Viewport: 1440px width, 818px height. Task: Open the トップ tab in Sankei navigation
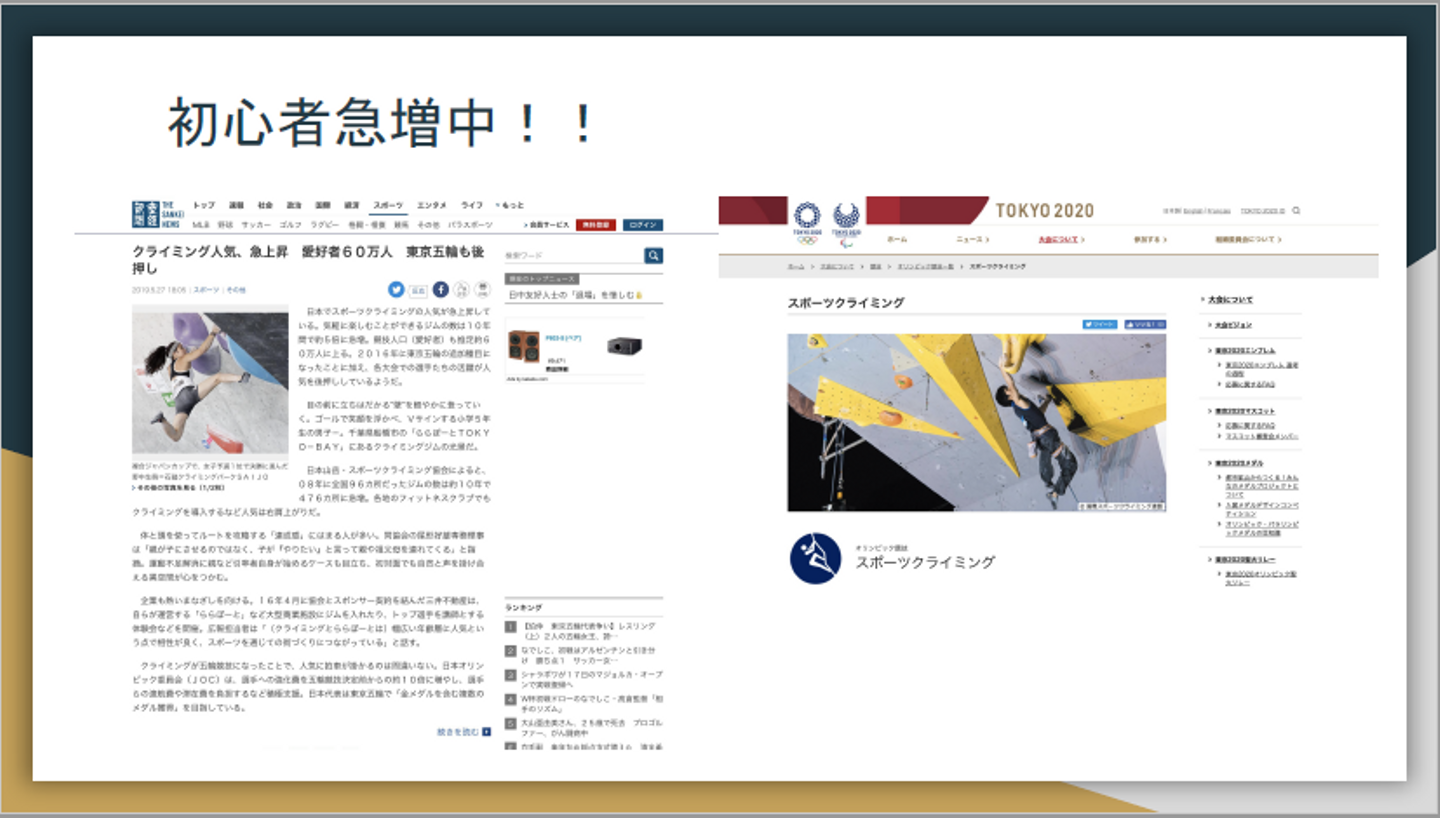pyautogui.click(x=204, y=205)
